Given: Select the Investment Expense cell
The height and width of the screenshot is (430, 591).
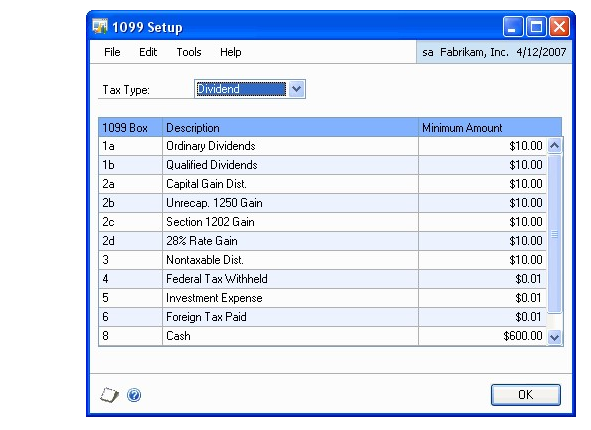Looking at the screenshot, I should point(290,298).
